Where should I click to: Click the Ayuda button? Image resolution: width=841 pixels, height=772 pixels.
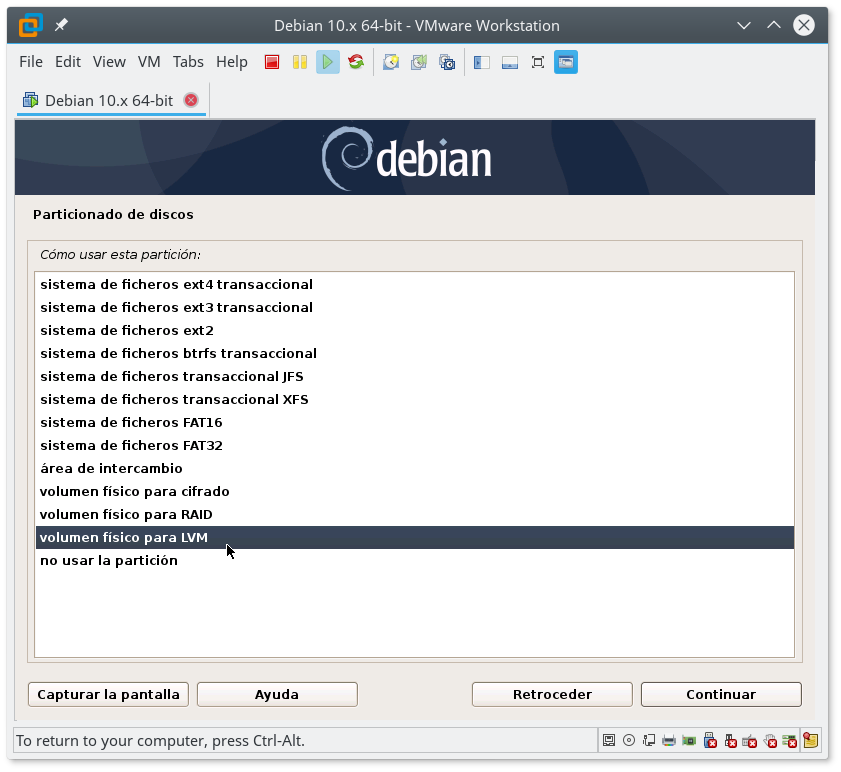pos(277,695)
